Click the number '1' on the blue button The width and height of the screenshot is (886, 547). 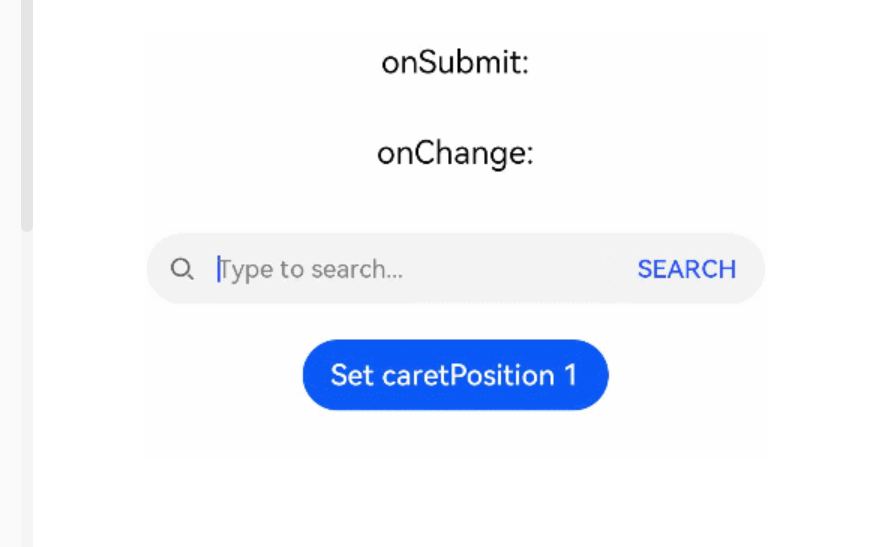[x=571, y=375]
